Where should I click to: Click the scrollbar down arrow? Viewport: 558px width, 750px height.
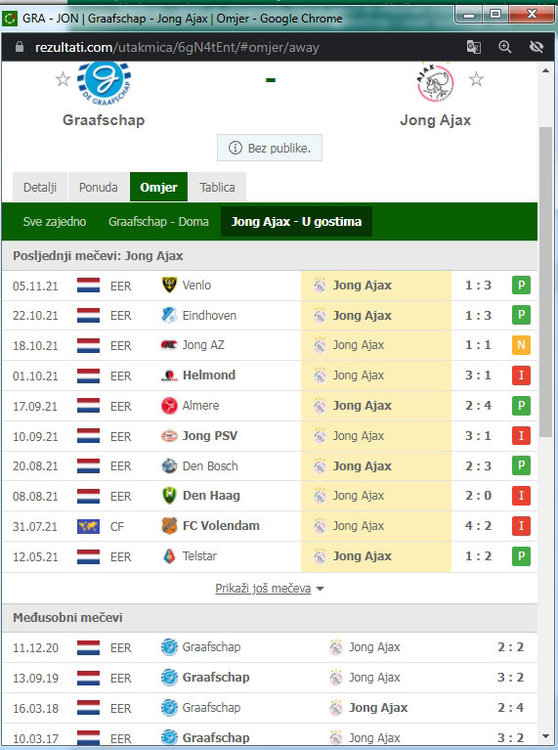[546, 736]
